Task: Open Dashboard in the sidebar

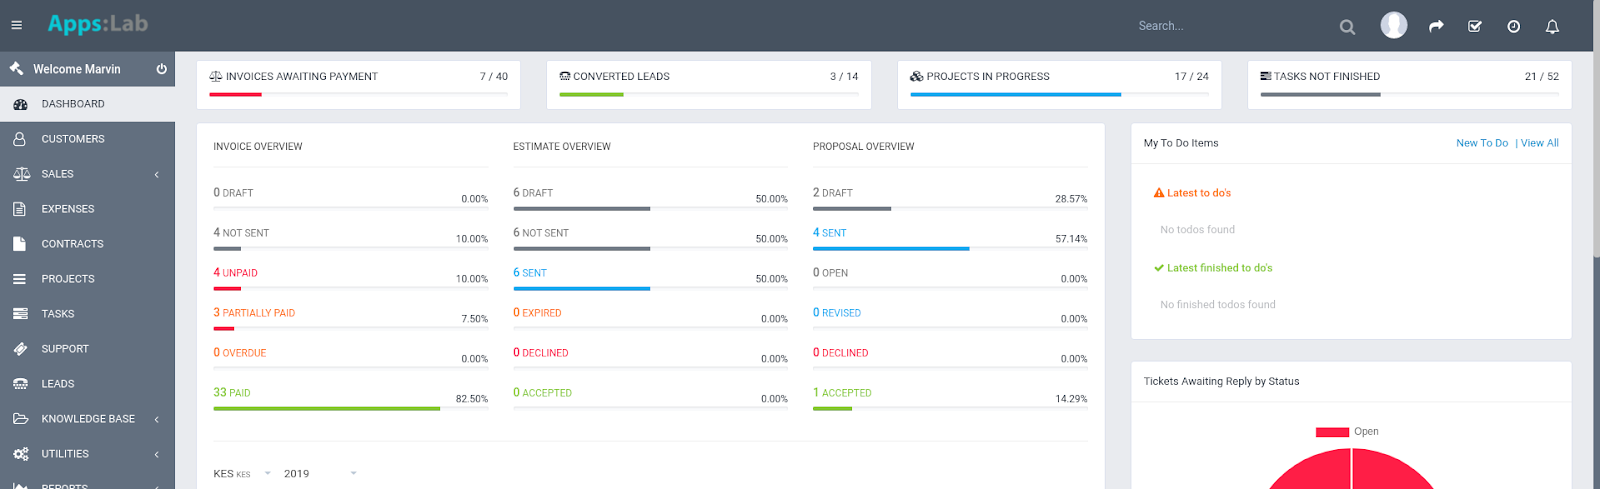Action: click(87, 104)
